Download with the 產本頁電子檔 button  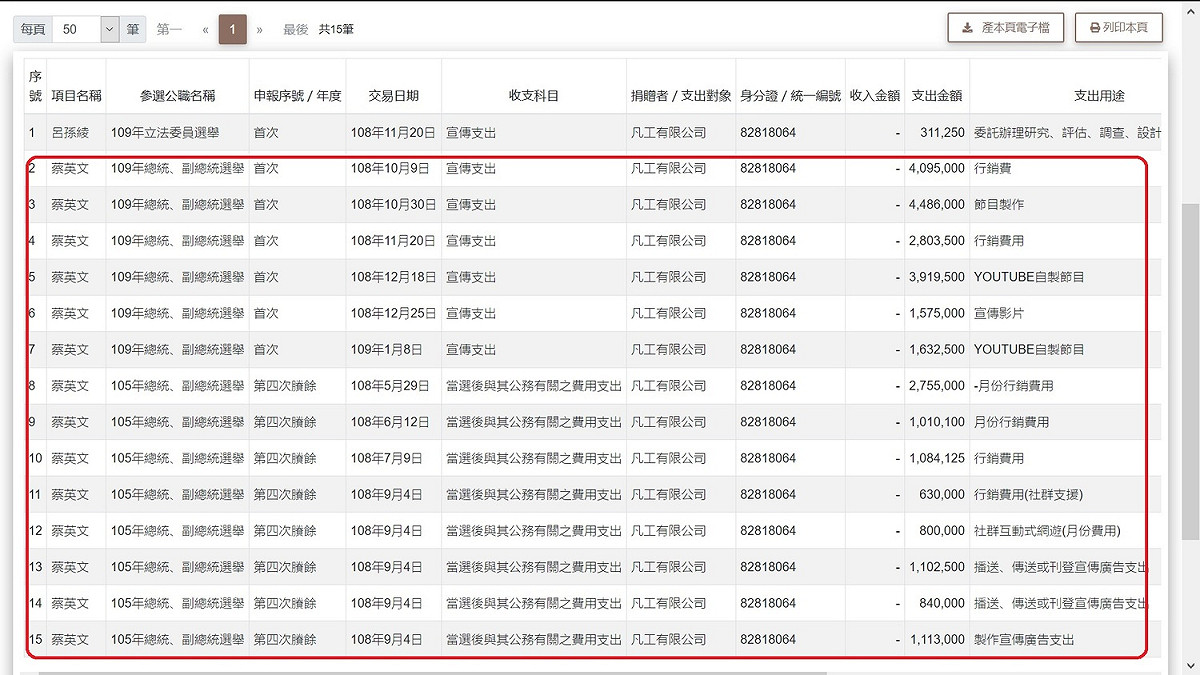1006,28
